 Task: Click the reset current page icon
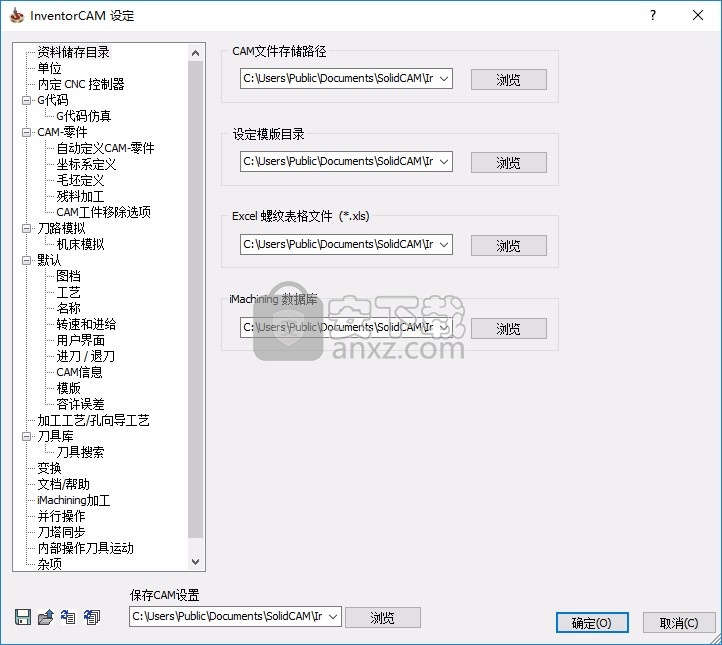pyautogui.click(x=68, y=617)
